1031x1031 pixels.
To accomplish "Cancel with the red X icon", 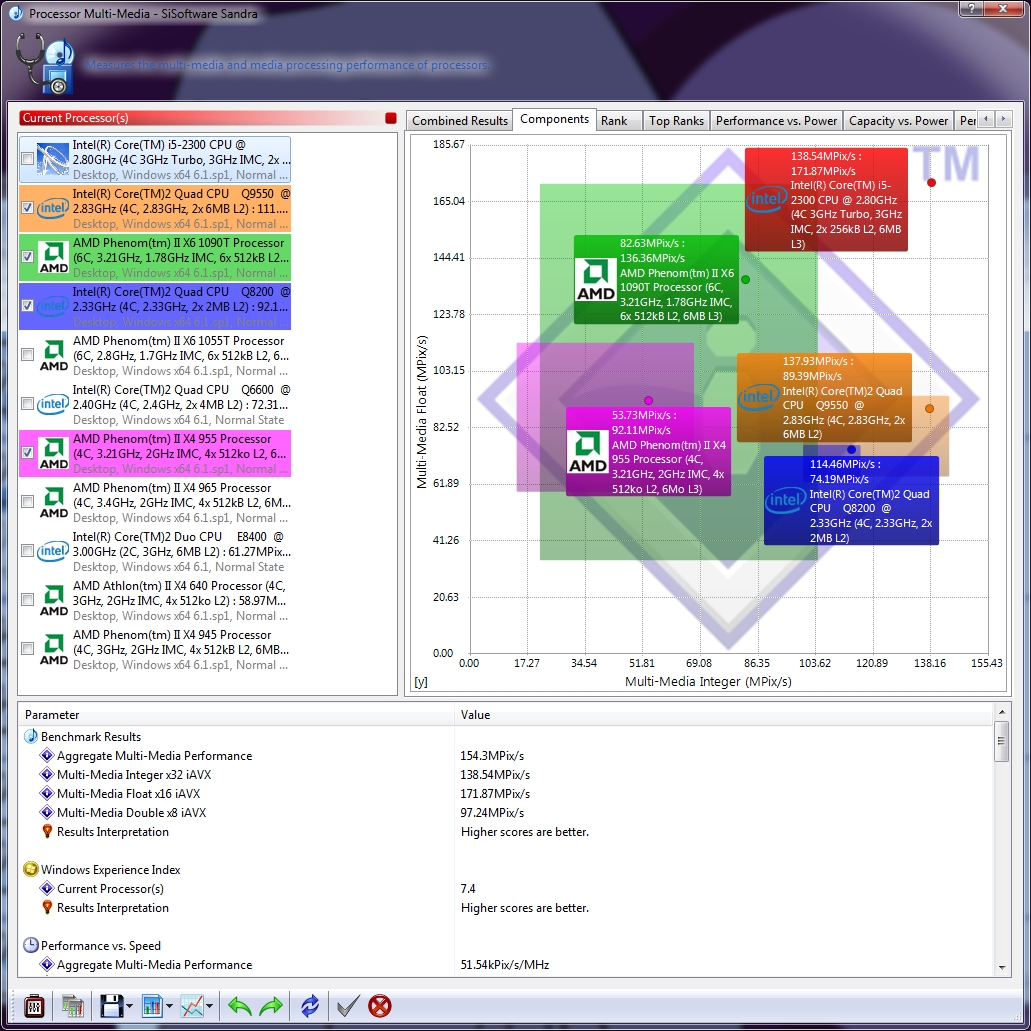I will click(x=379, y=1006).
